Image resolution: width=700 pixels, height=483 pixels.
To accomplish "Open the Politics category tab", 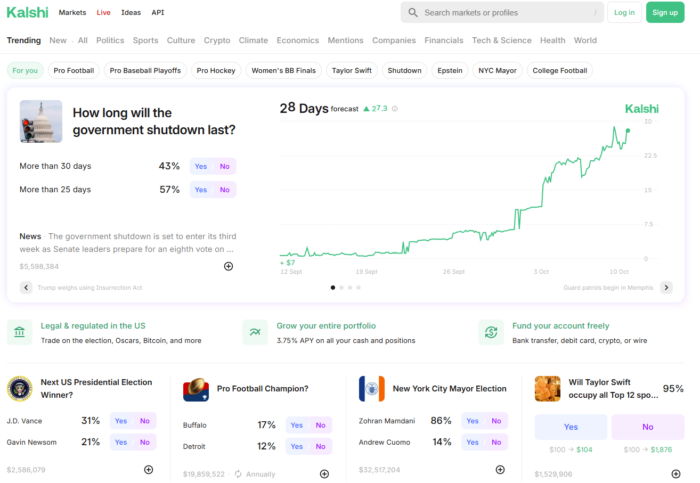I will (x=110, y=41).
